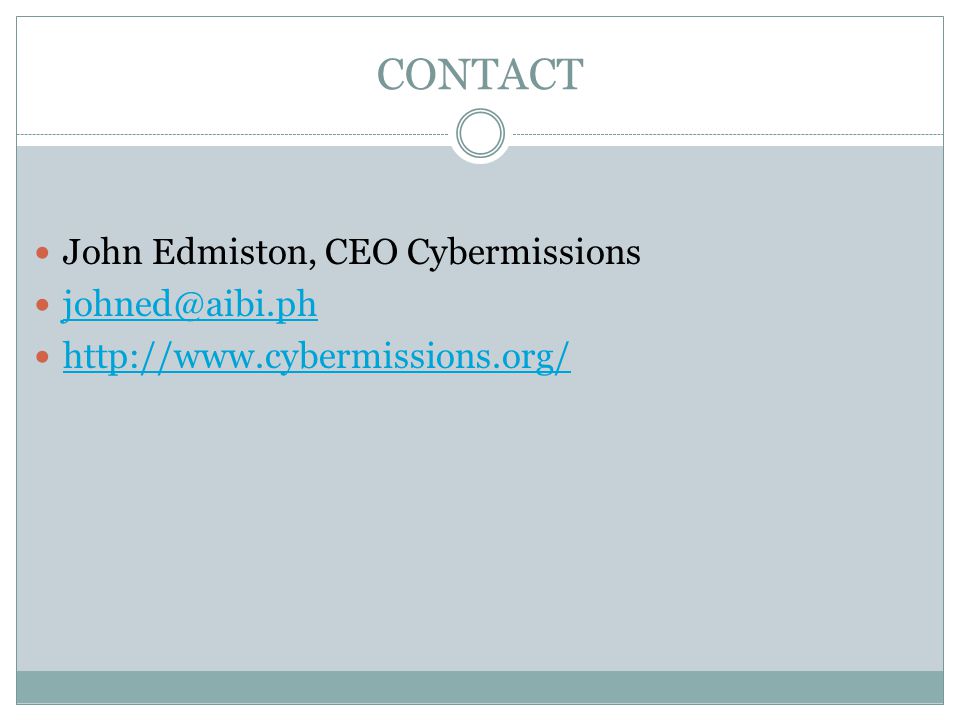Viewport: 960px width, 720px height.
Task: Click the word Cybermissions in the first bullet
Action: 523,252
